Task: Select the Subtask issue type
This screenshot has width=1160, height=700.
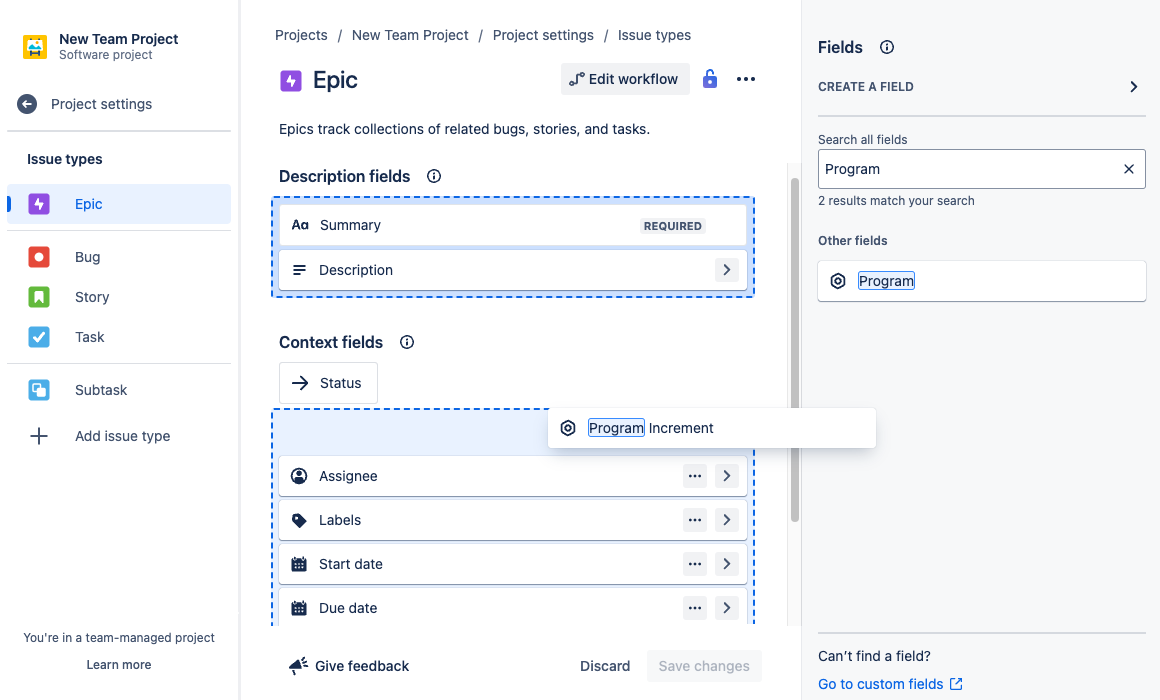Action: pyautogui.click(x=100, y=390)
